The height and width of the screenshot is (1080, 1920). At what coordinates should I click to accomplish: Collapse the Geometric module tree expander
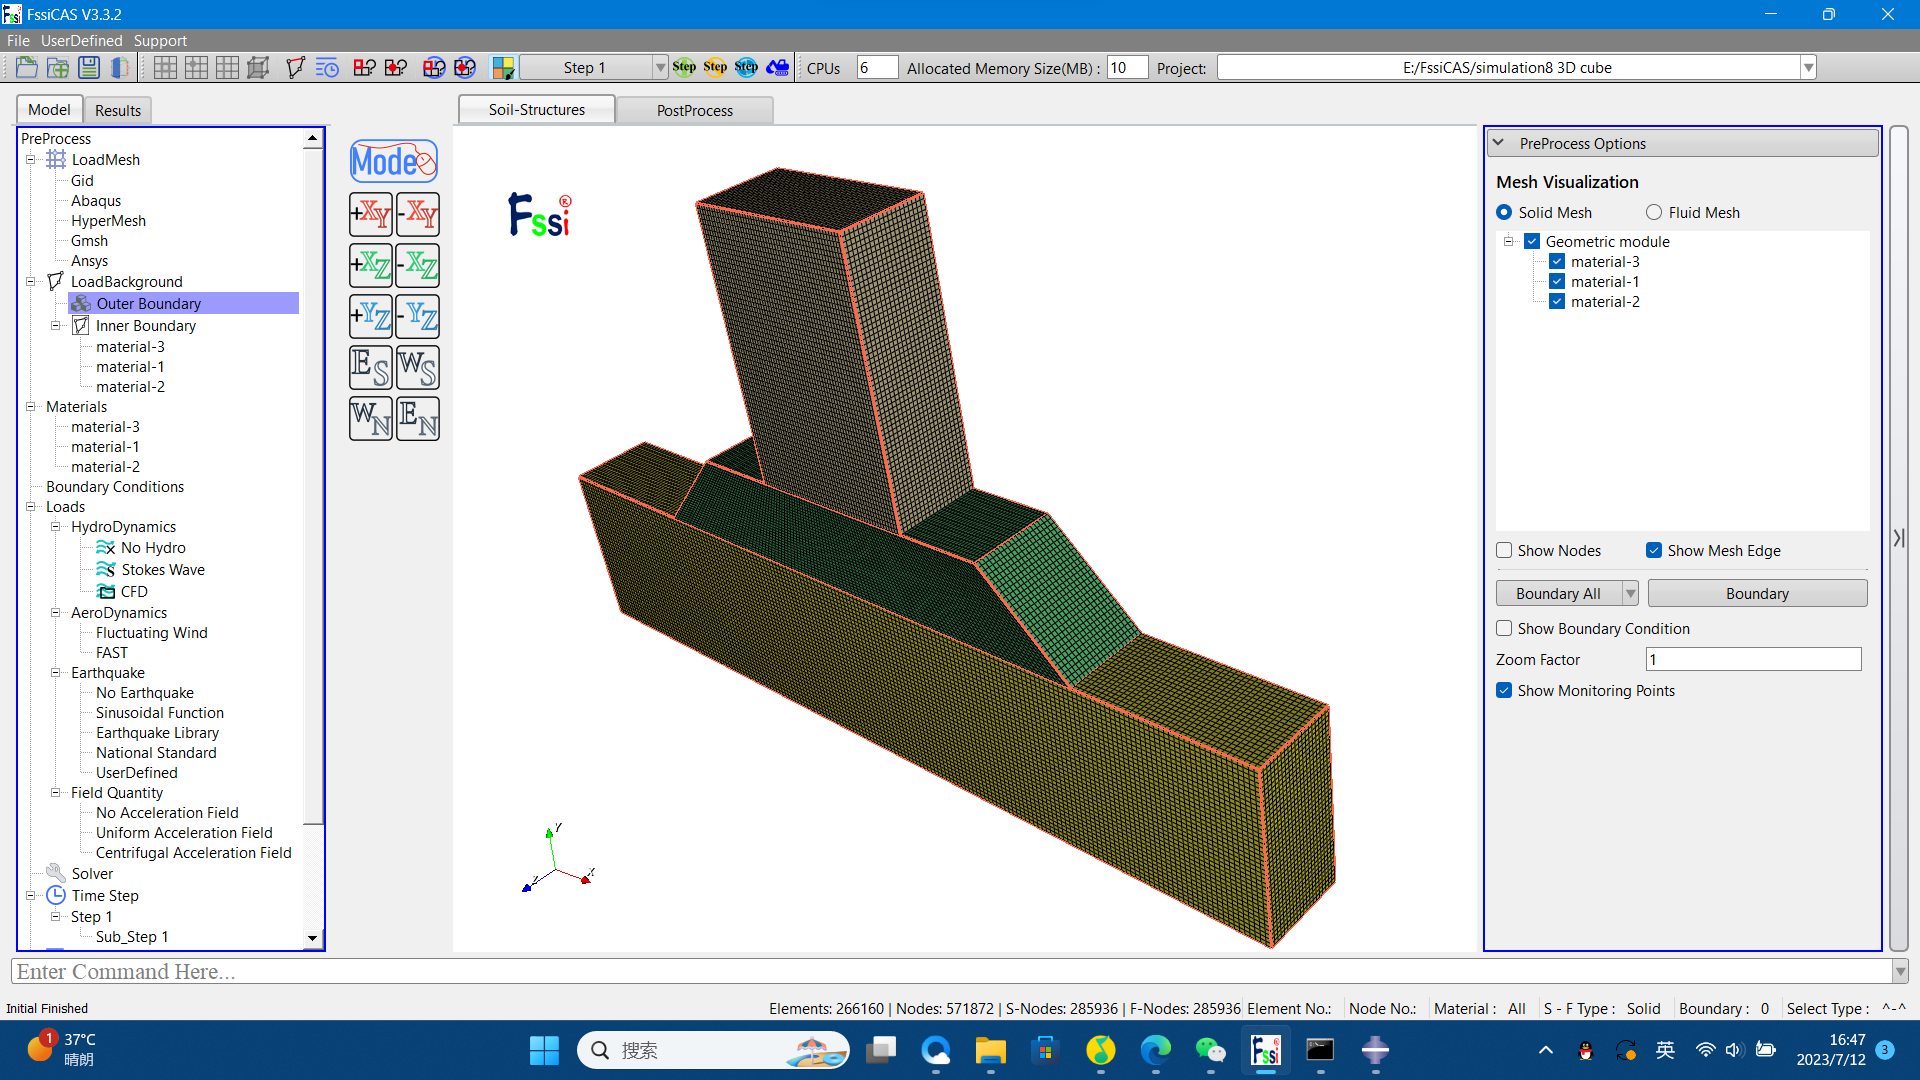click(x=1509, y=241)
